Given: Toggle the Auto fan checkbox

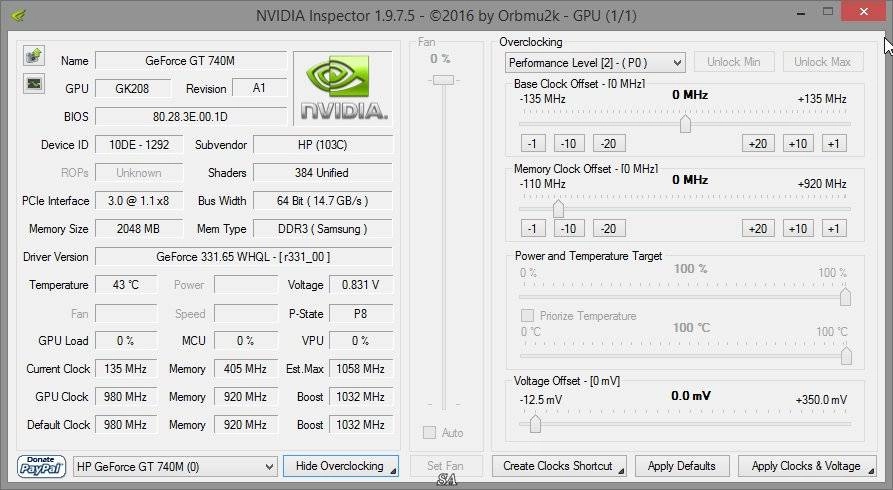Looking at the screenshot, I should click(429, 432).
